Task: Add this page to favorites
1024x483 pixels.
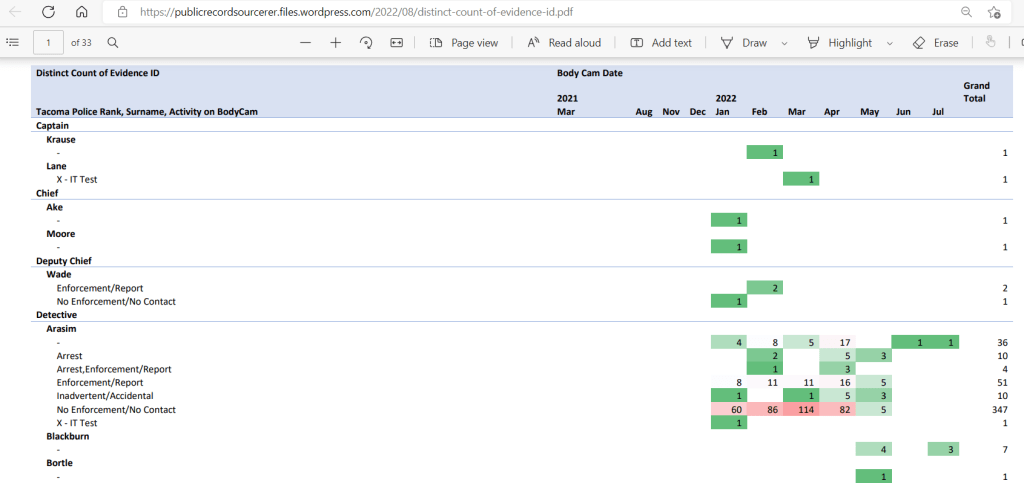Action: (x=994, y=12)
